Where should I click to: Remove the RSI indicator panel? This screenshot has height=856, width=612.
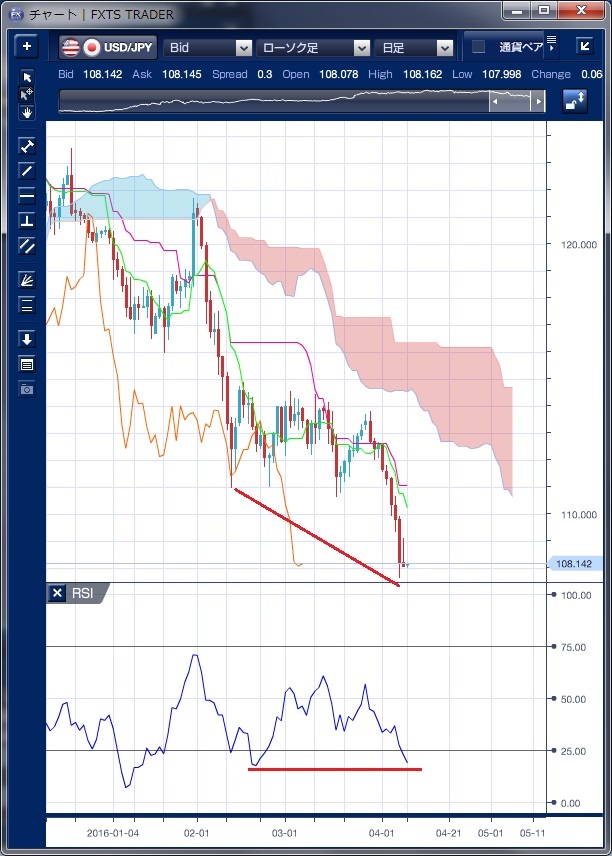click(57, 593)
